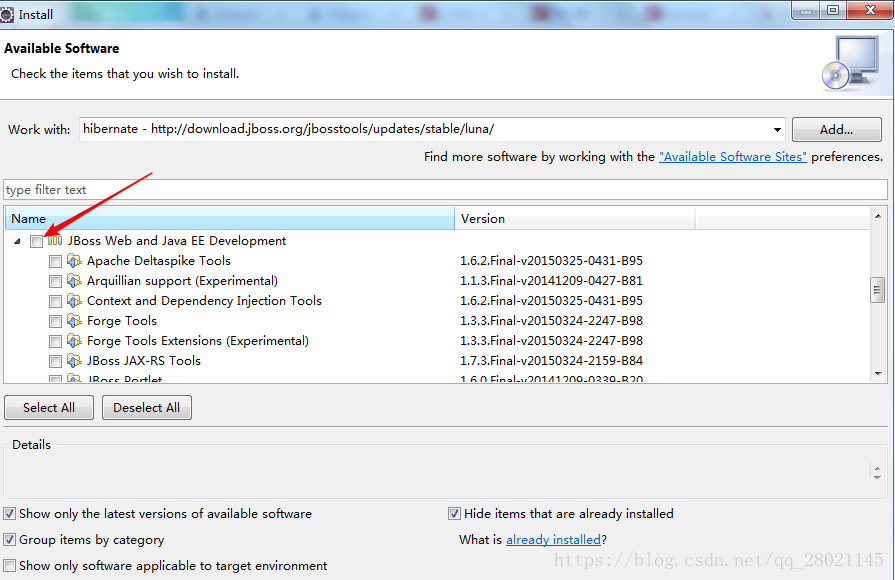Click the Select All button
895x580 pixels.
tap(49, 408)
